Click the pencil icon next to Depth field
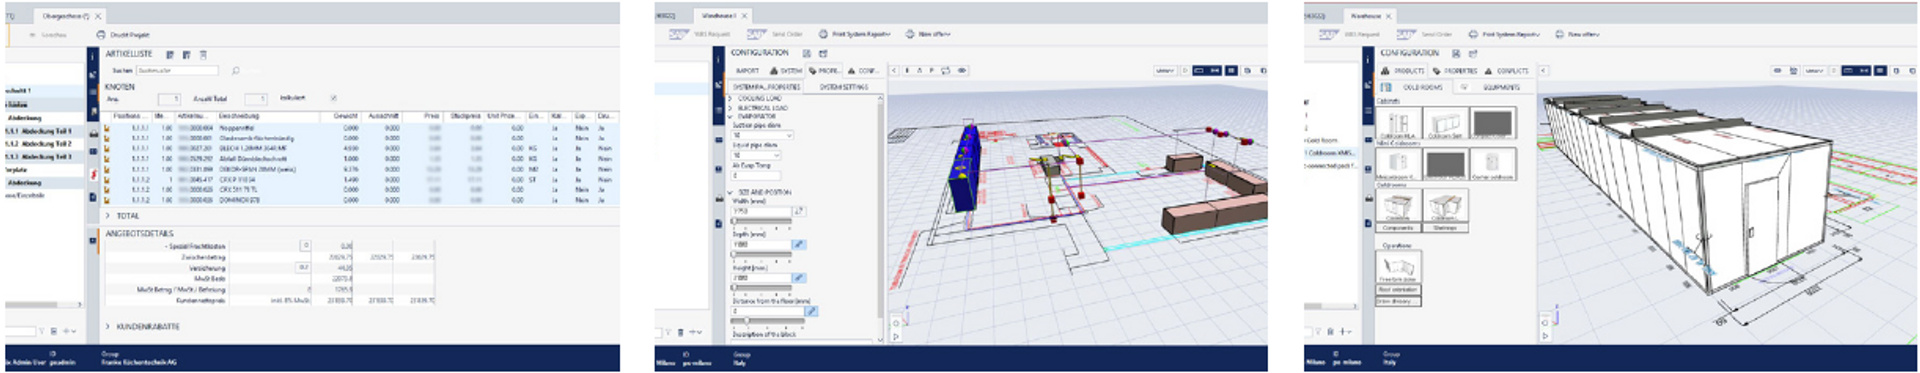The height and width of the screenshot is (373, 1920). coord(798,244)
